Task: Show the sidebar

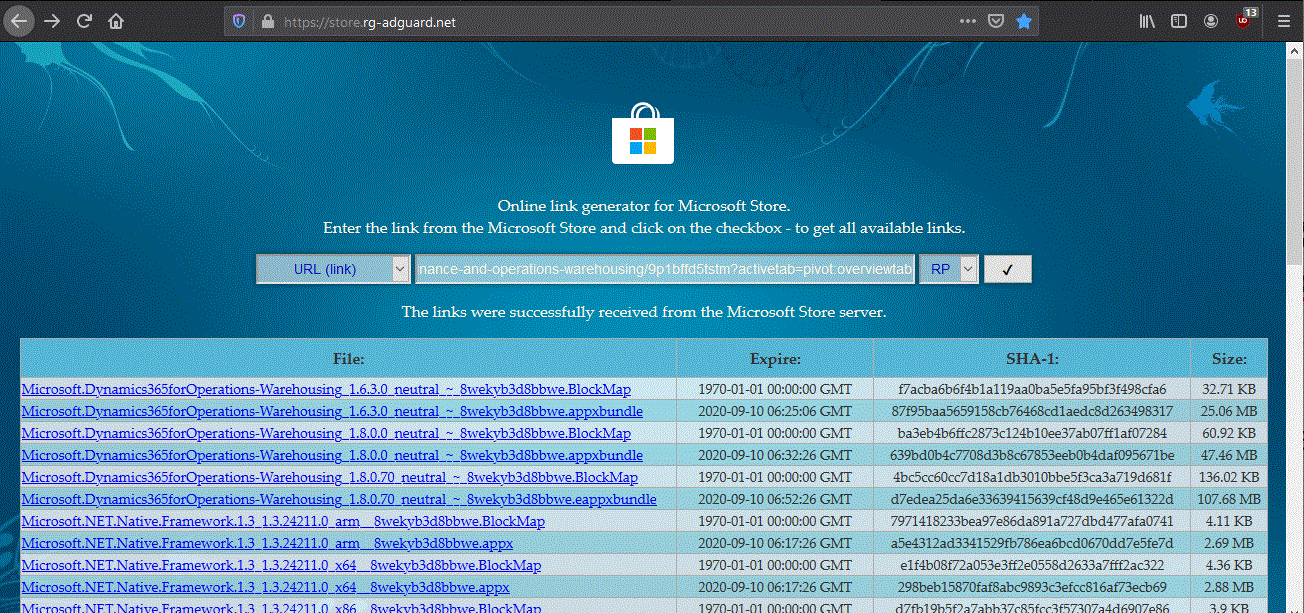Action: (1179, 21)
